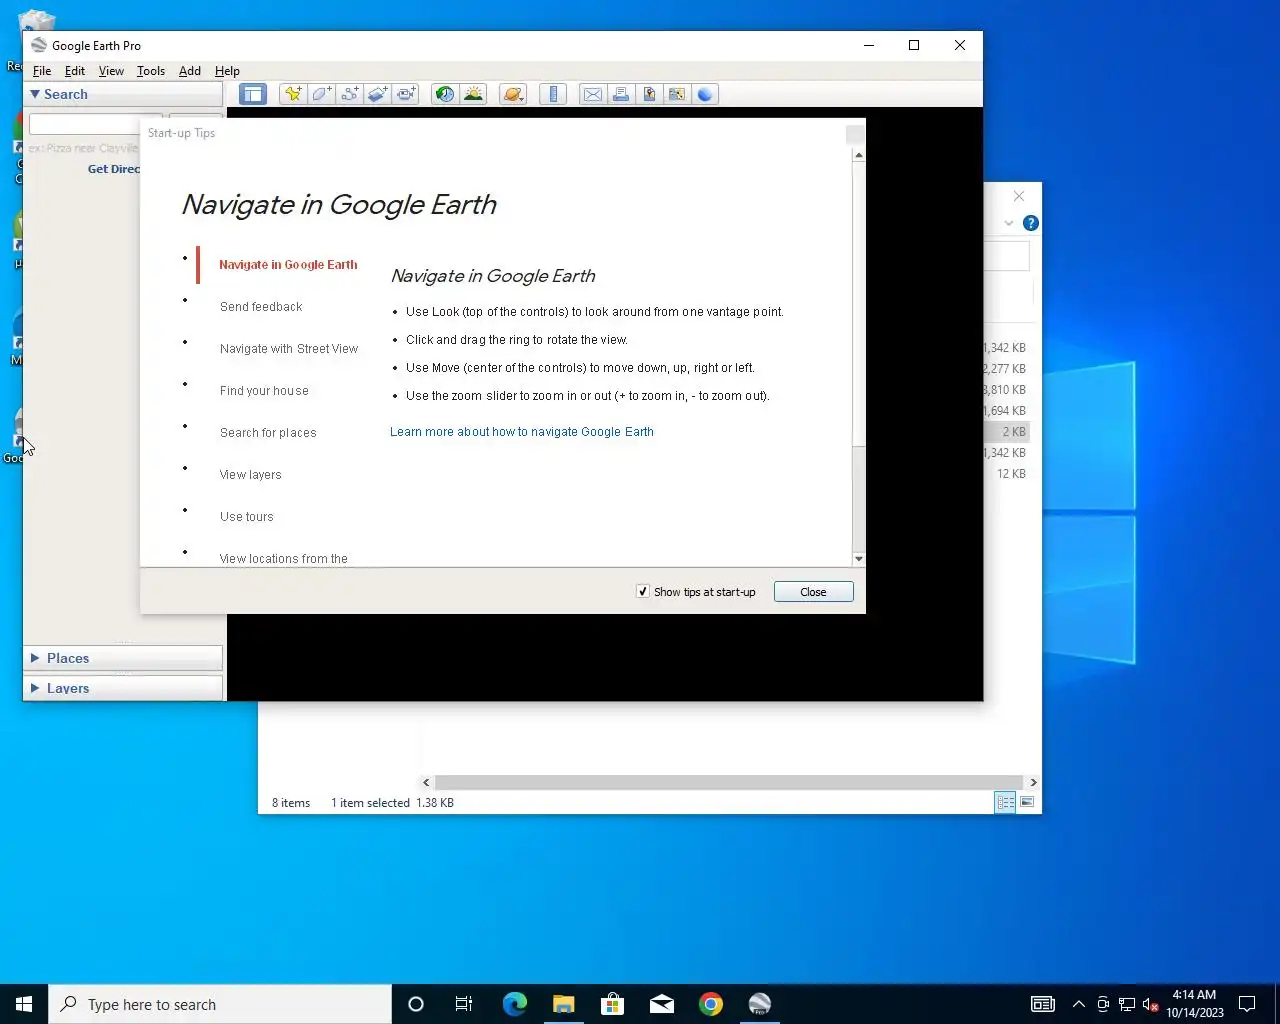Open Mail app from taskbar
Screen dimensions: 1280x1024
coord(661,1004)
